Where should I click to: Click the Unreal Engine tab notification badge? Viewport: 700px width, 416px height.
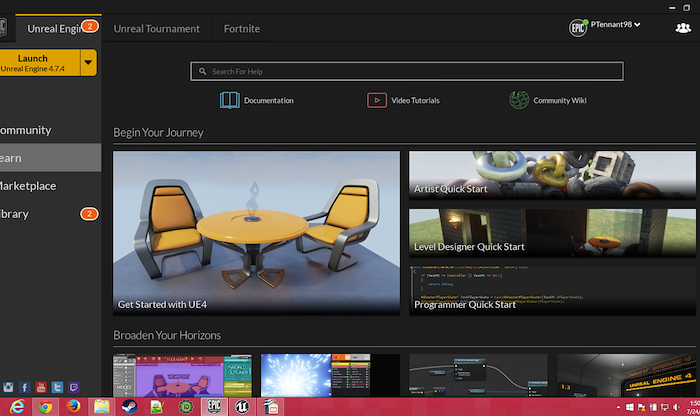tap(90, 26)
